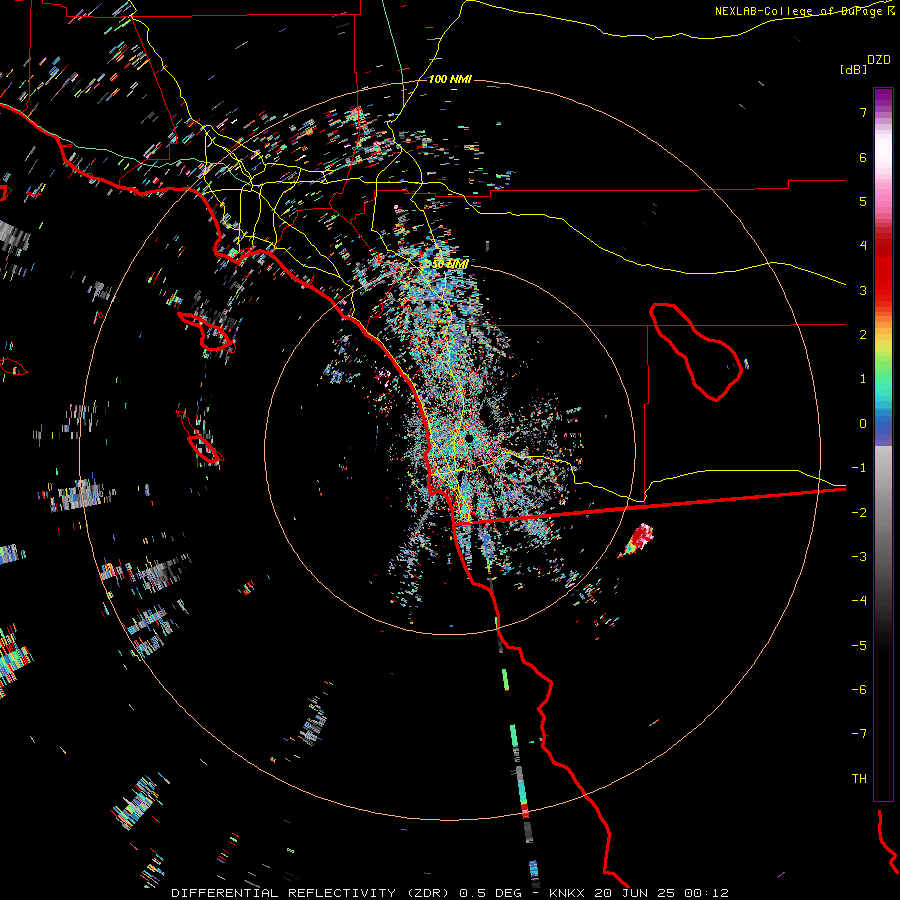Click the red high-ZDR echo blob southeast of the border

pos(639,538)
